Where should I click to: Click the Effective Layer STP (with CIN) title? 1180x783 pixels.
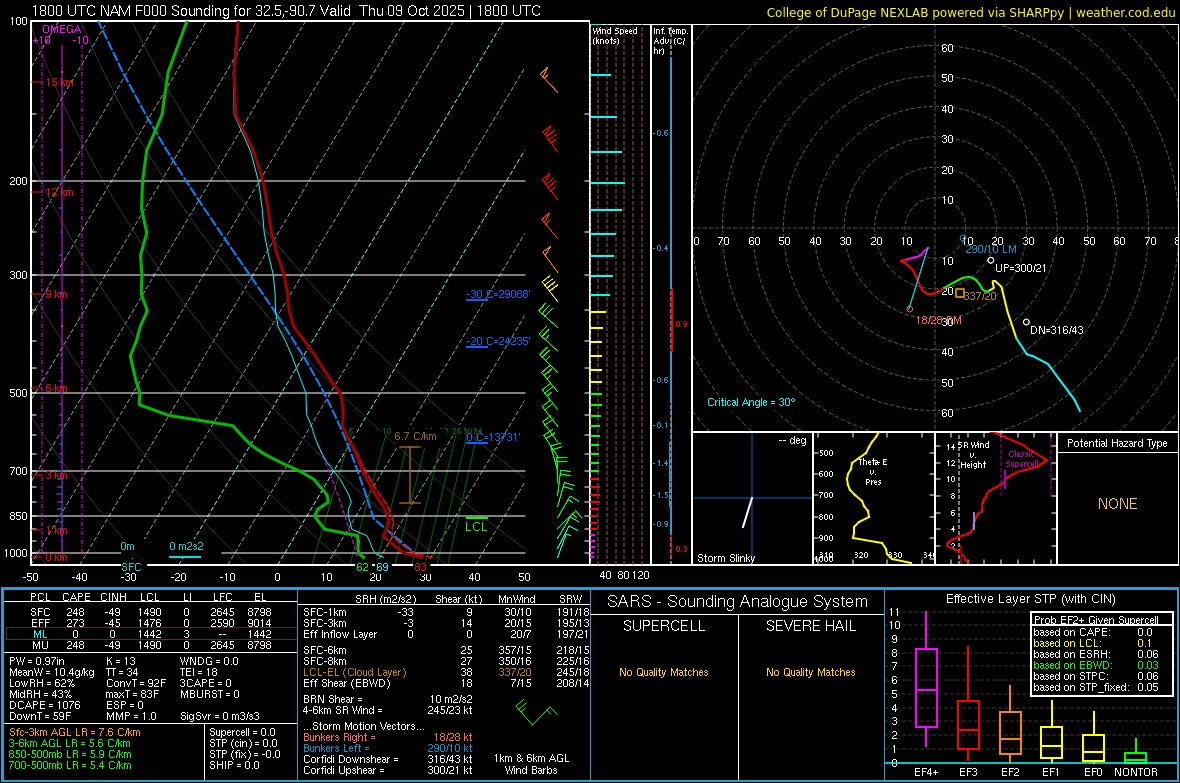1030,599
